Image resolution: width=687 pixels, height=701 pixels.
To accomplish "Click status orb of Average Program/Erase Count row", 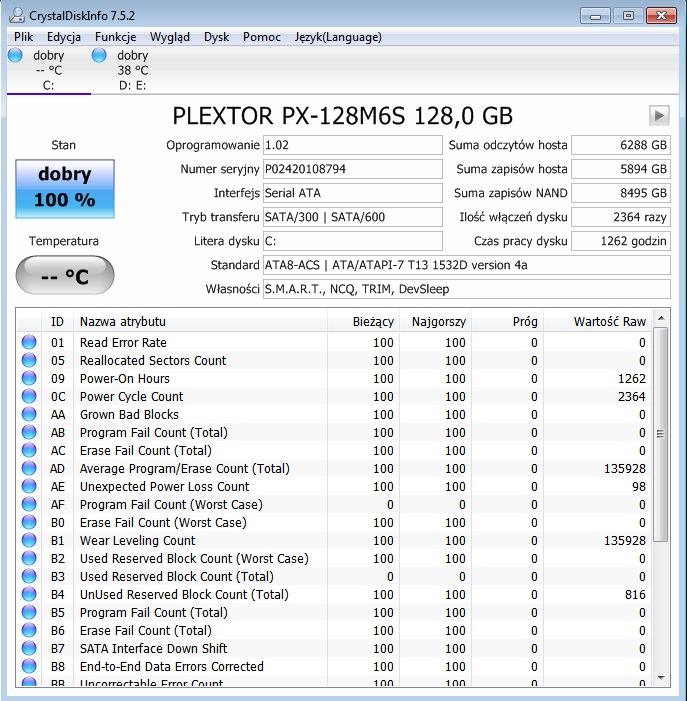I will [29, 468].
